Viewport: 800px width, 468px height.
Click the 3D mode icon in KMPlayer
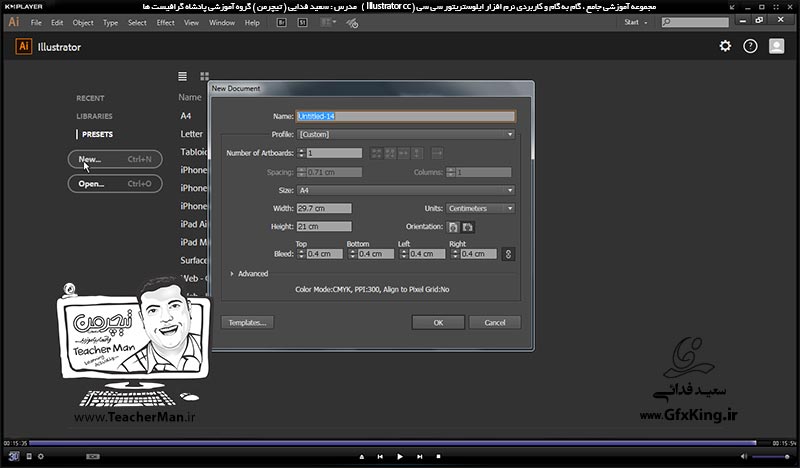[13, 456]
